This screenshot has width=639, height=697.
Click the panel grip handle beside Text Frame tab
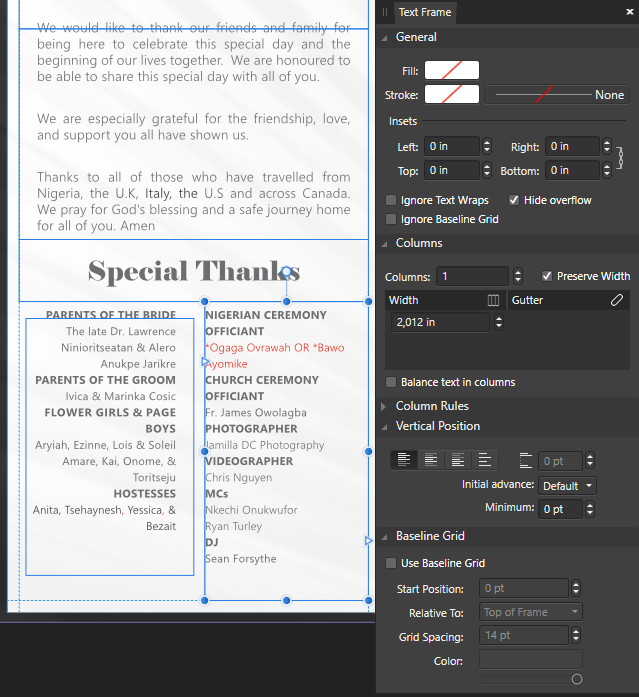click(x=385, y=12)
